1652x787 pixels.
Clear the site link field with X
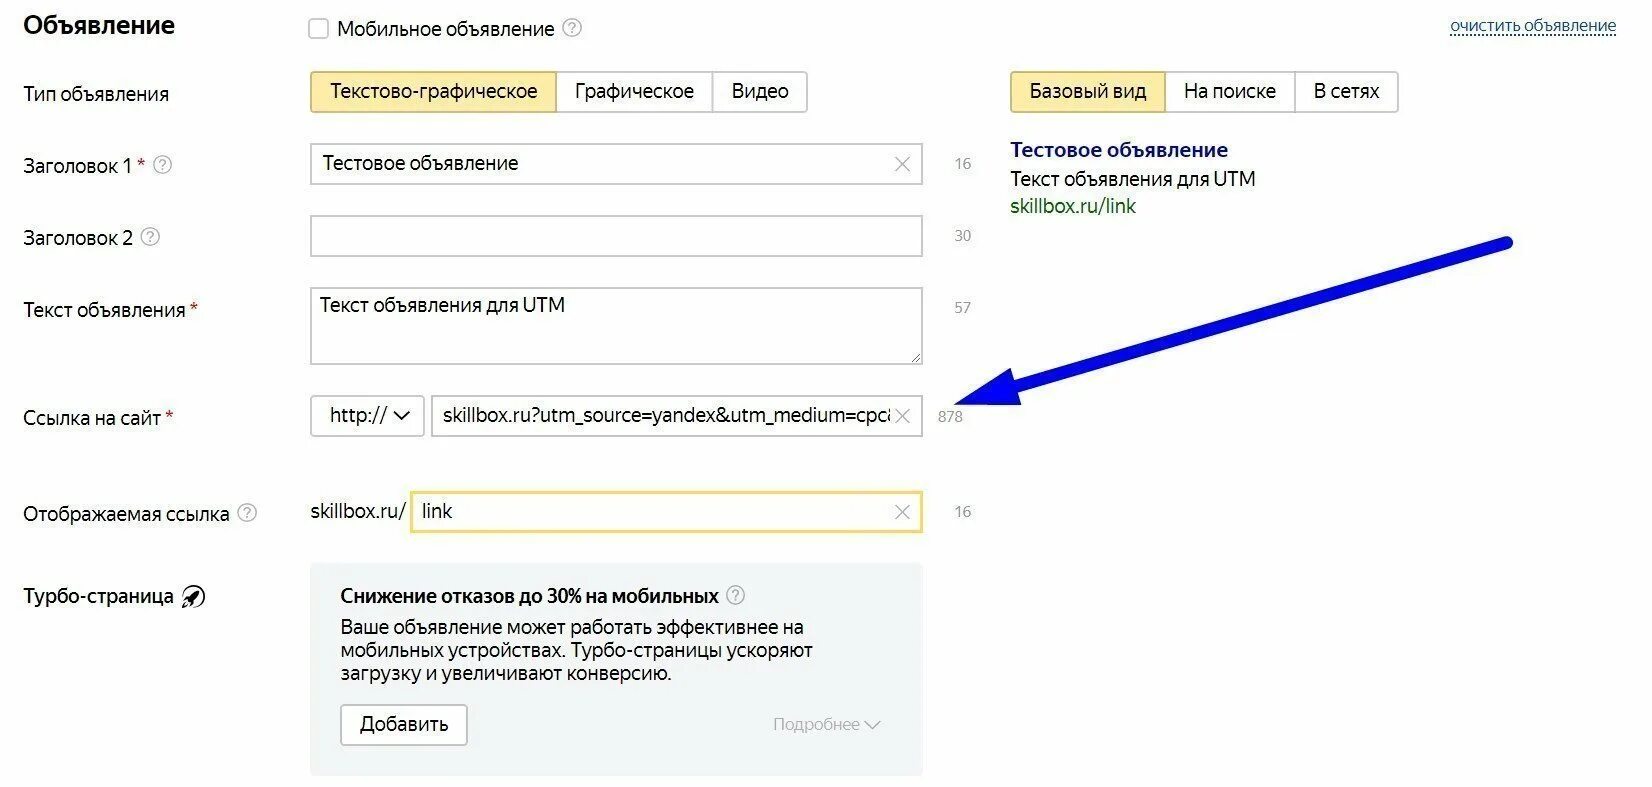coord(902,416)
